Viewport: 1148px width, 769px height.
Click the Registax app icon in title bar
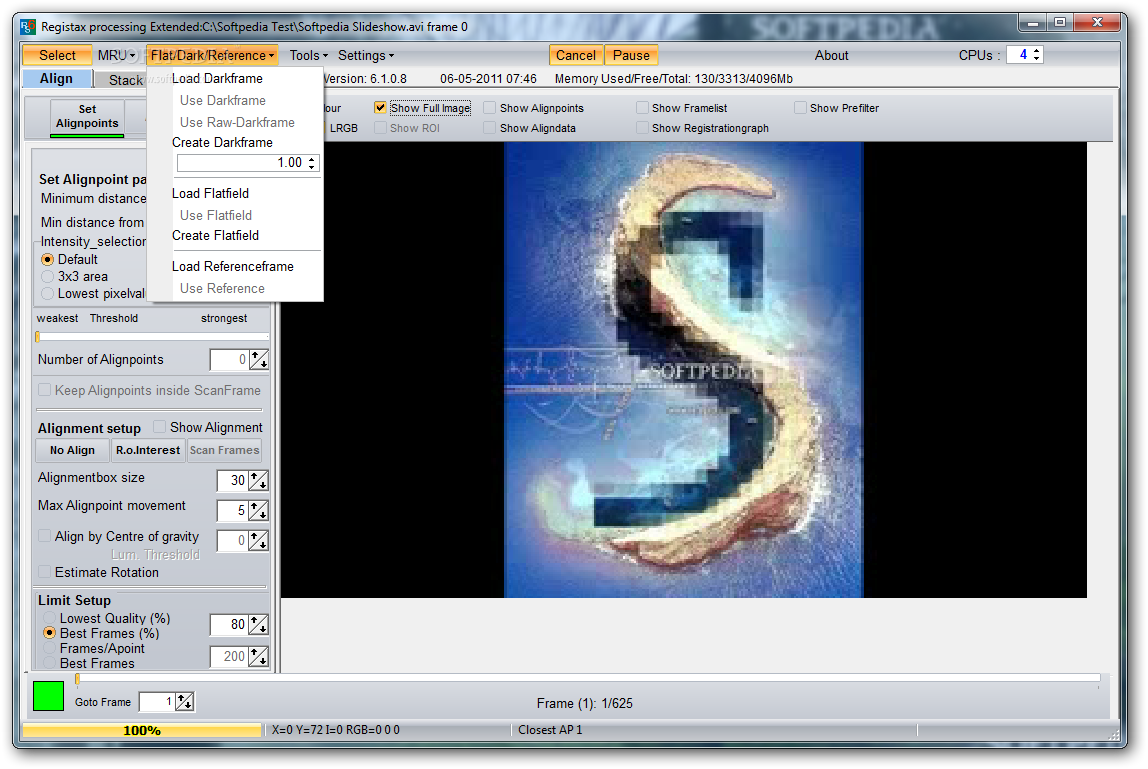pyautogui.click(x=28, y=27)
